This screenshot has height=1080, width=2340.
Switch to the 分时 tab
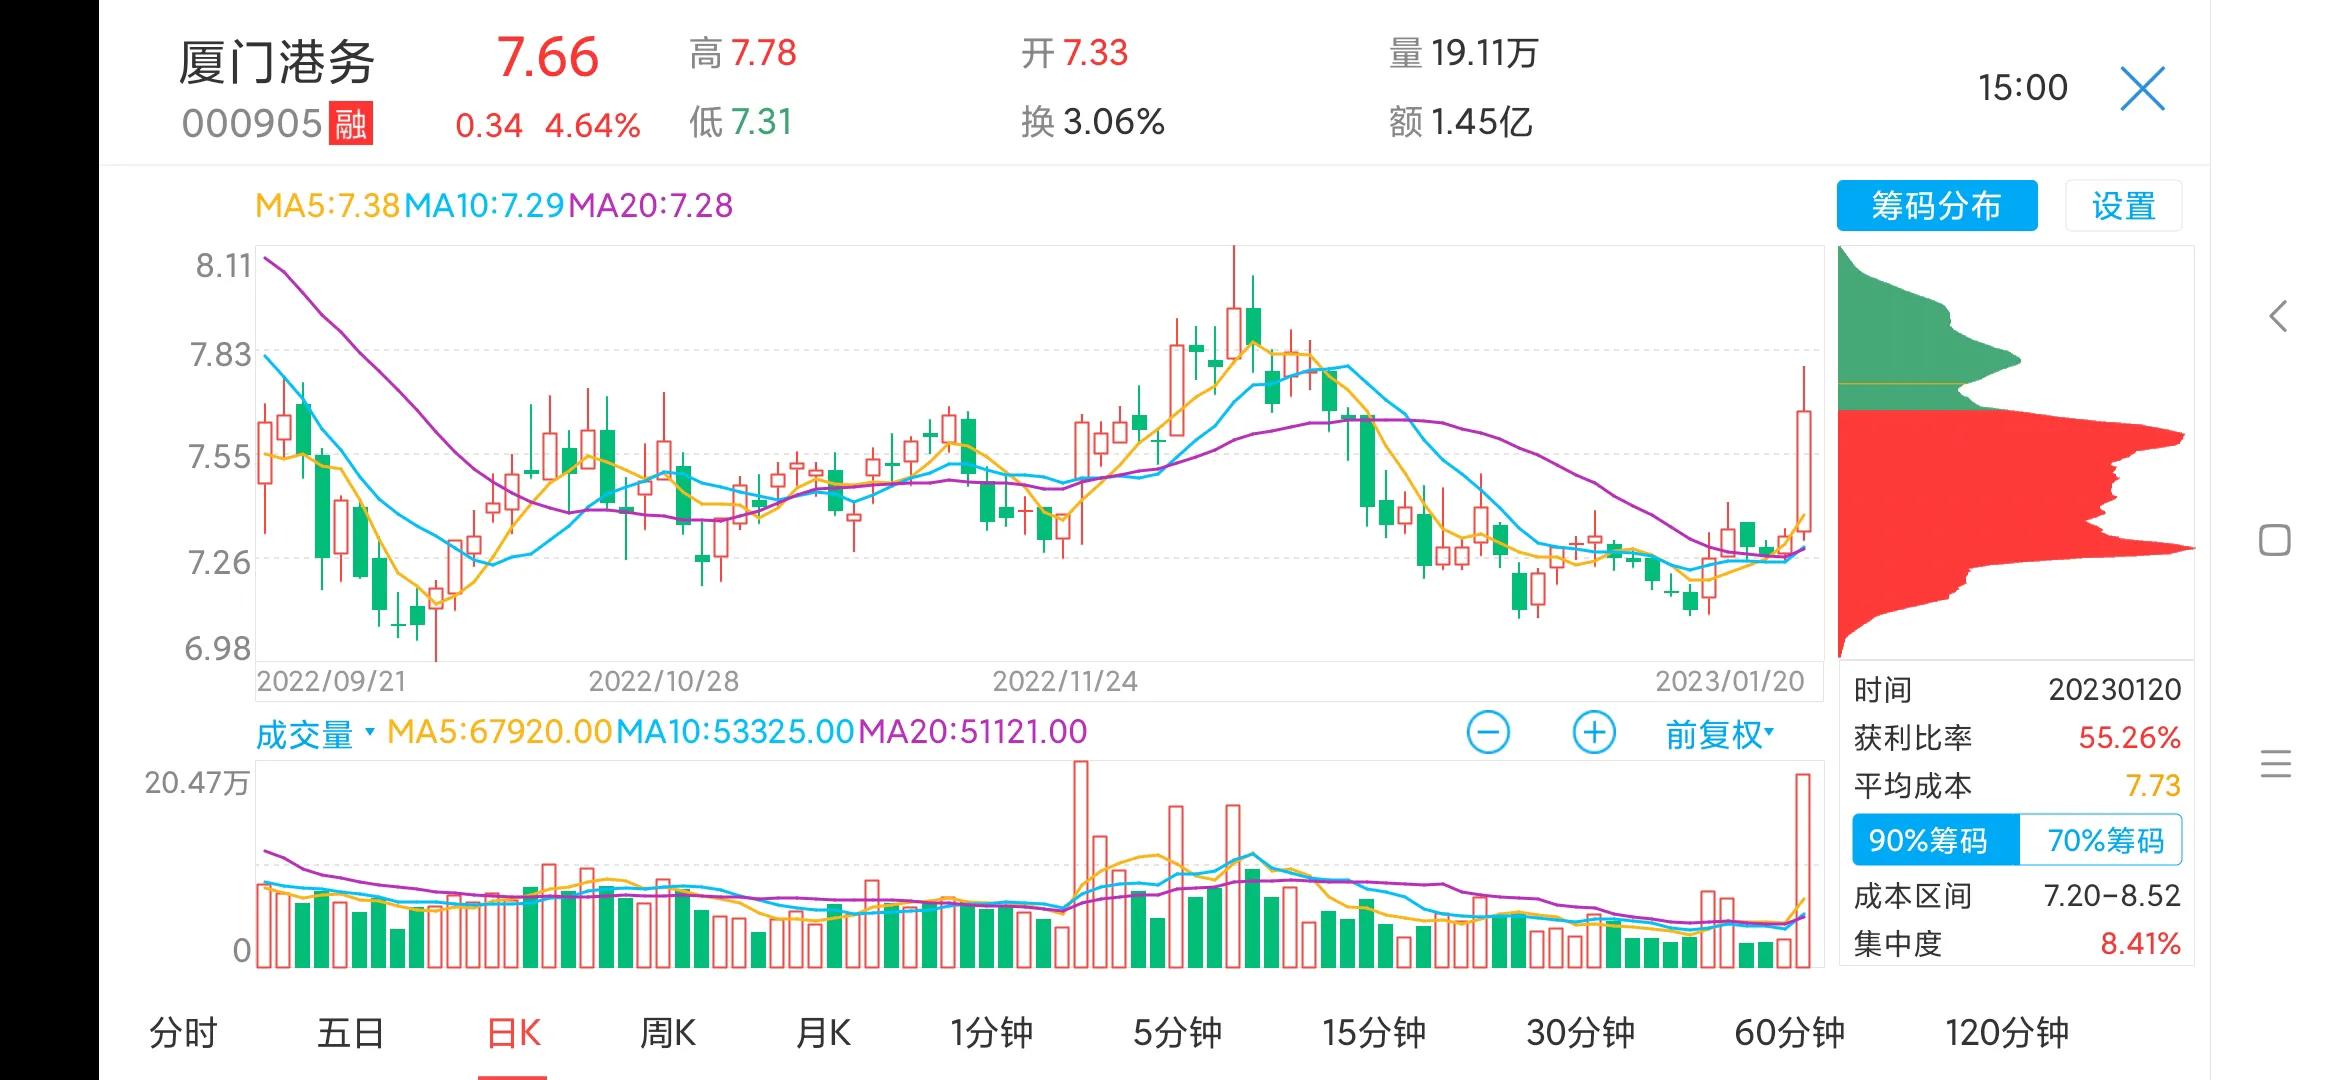183,1033
